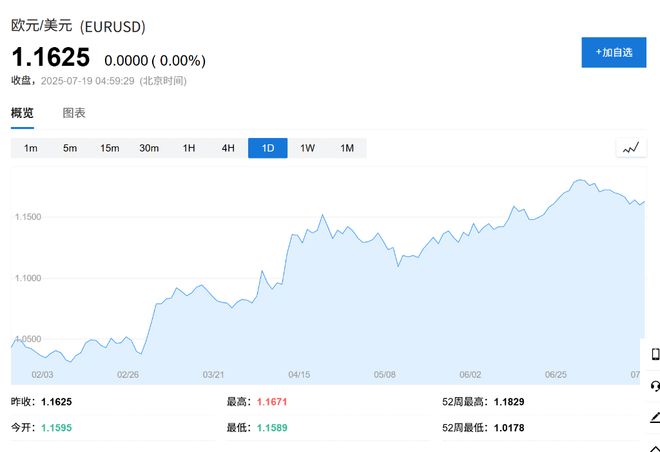Click the active 1D interval button

[268, 148]
